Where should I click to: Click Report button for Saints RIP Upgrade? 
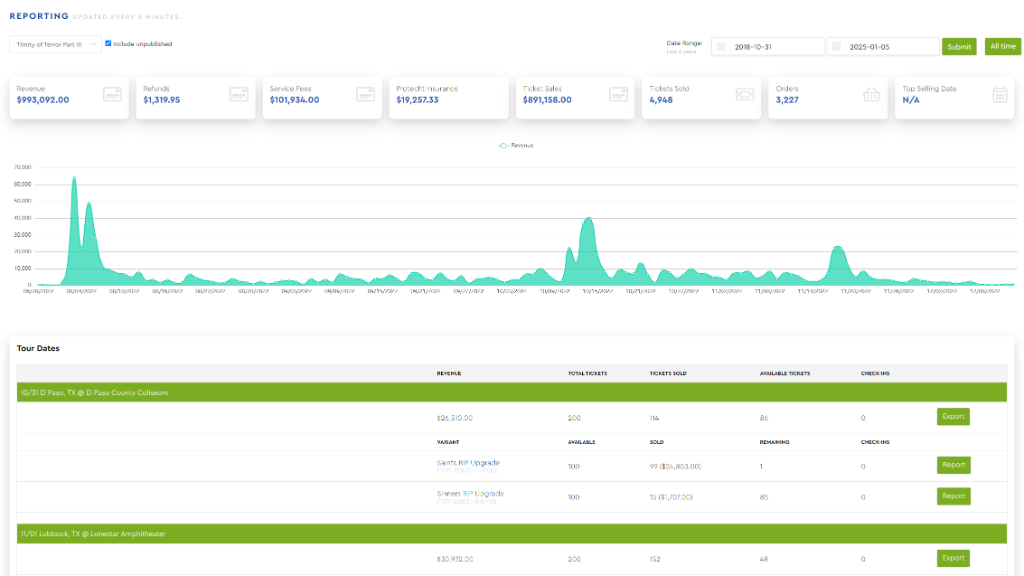[x=953, y=465]
